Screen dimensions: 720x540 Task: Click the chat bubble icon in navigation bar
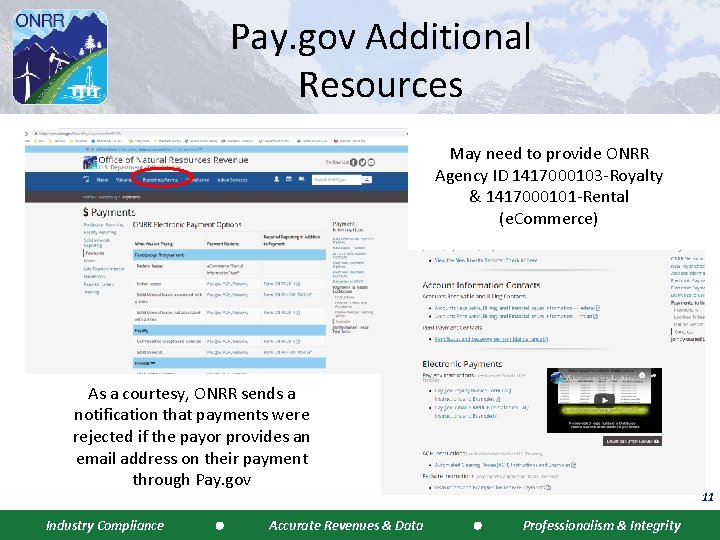pyautogui.click(x=301, y=179)
